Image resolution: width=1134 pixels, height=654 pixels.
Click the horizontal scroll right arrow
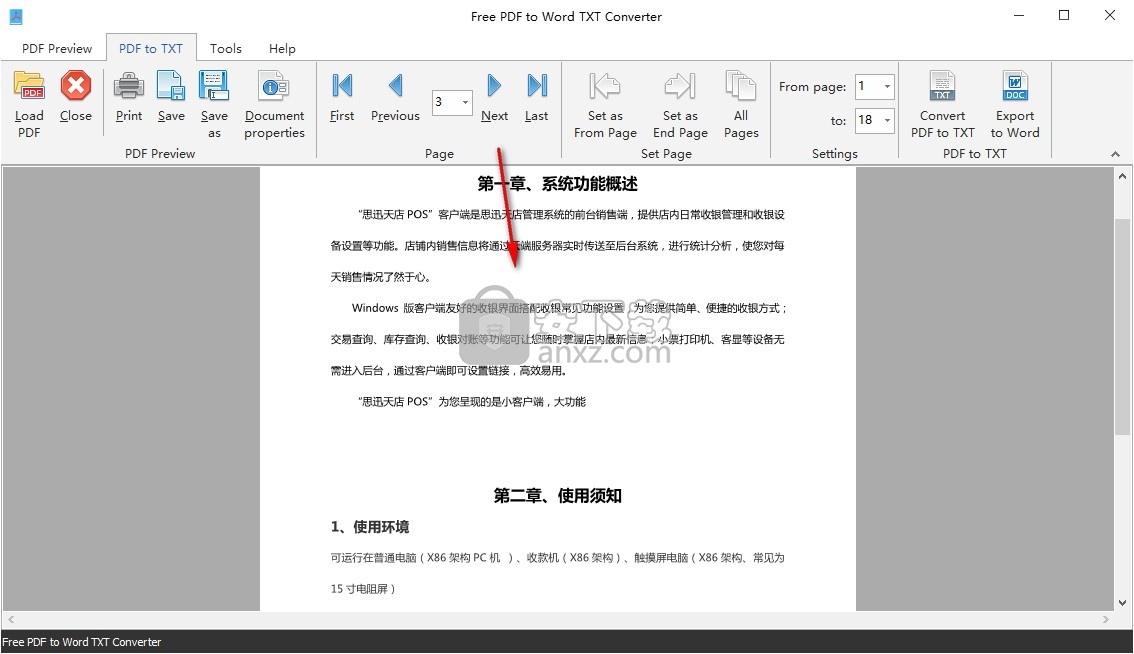pyautogui.click(x=1105, y=619)
